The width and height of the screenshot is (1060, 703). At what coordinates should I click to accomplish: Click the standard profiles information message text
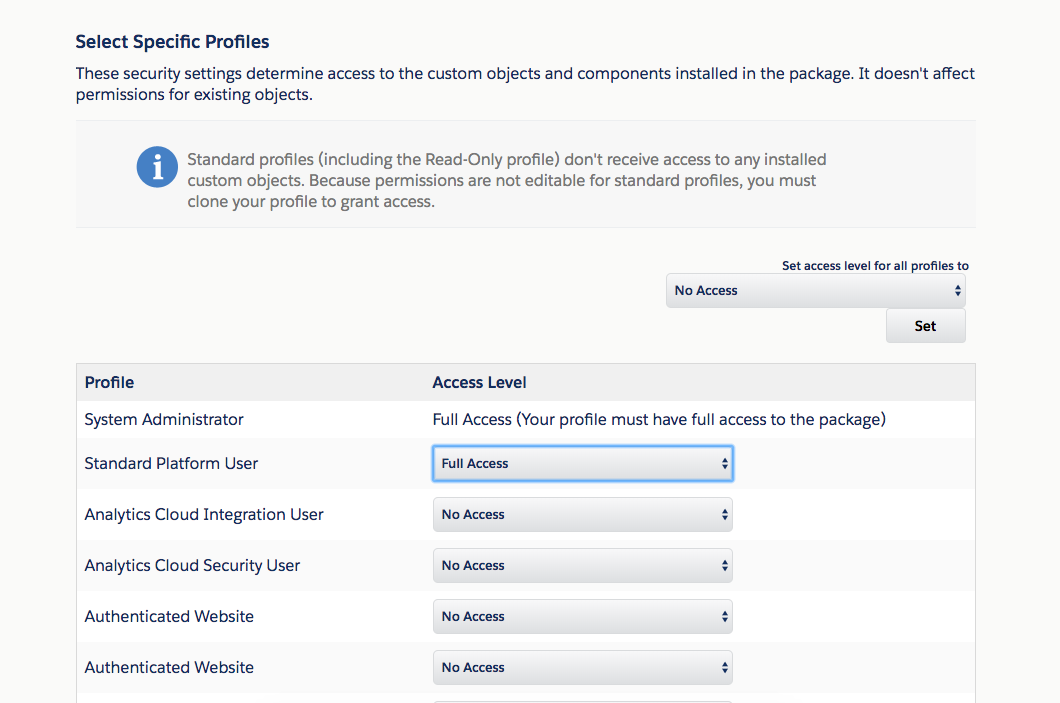coord(506,180)
